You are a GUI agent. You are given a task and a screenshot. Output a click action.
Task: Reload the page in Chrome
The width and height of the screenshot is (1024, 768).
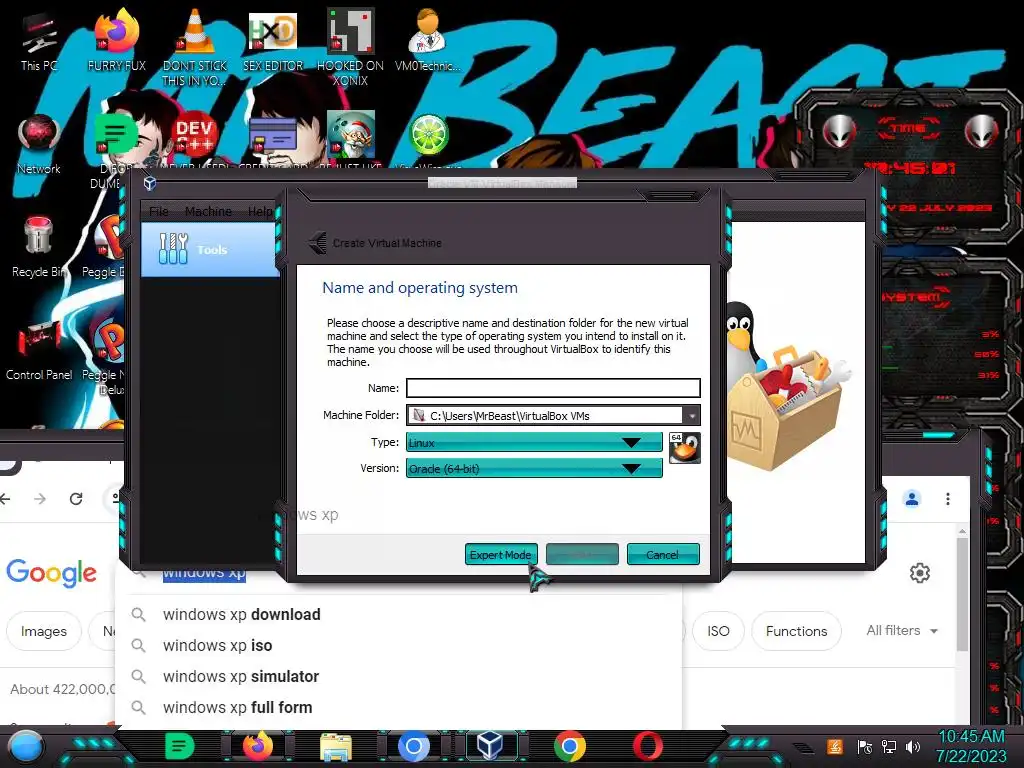point(76,499)
